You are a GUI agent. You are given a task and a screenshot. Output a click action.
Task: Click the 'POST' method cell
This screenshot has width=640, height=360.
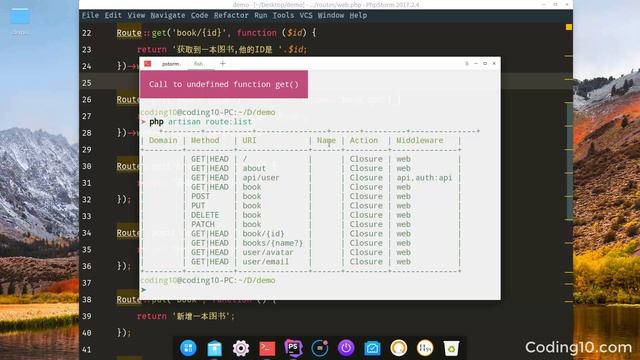coord(200,196)
